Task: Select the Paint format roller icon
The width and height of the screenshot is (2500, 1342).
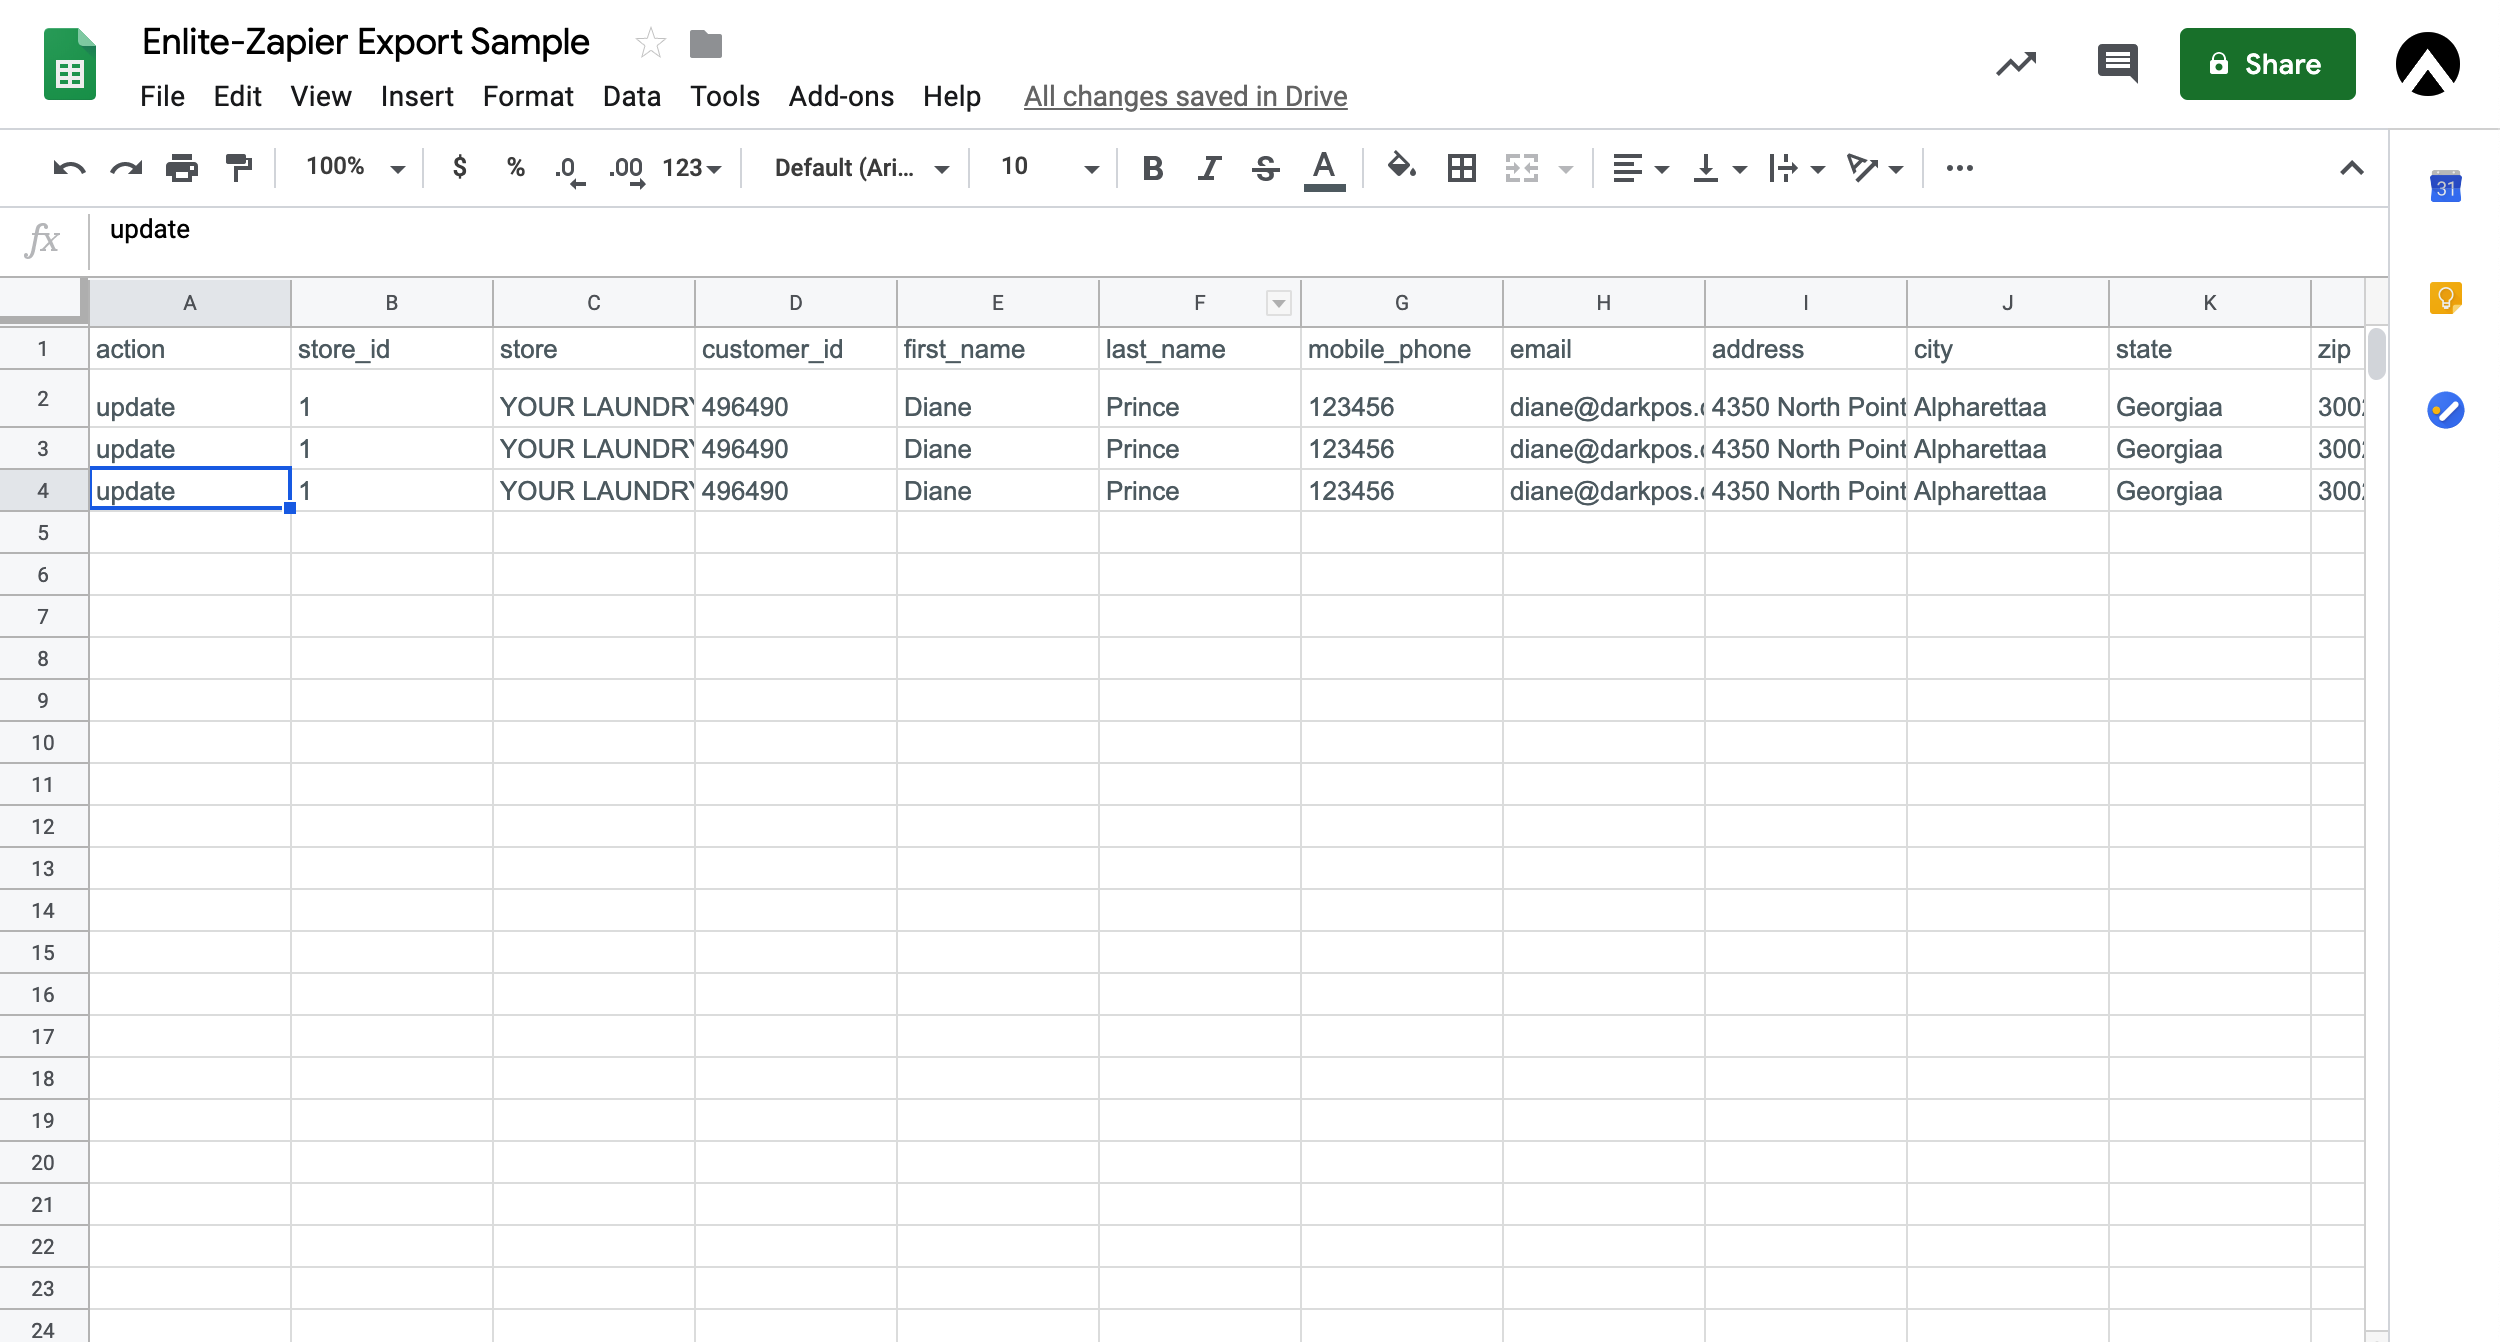Action: tap(239, 168)
